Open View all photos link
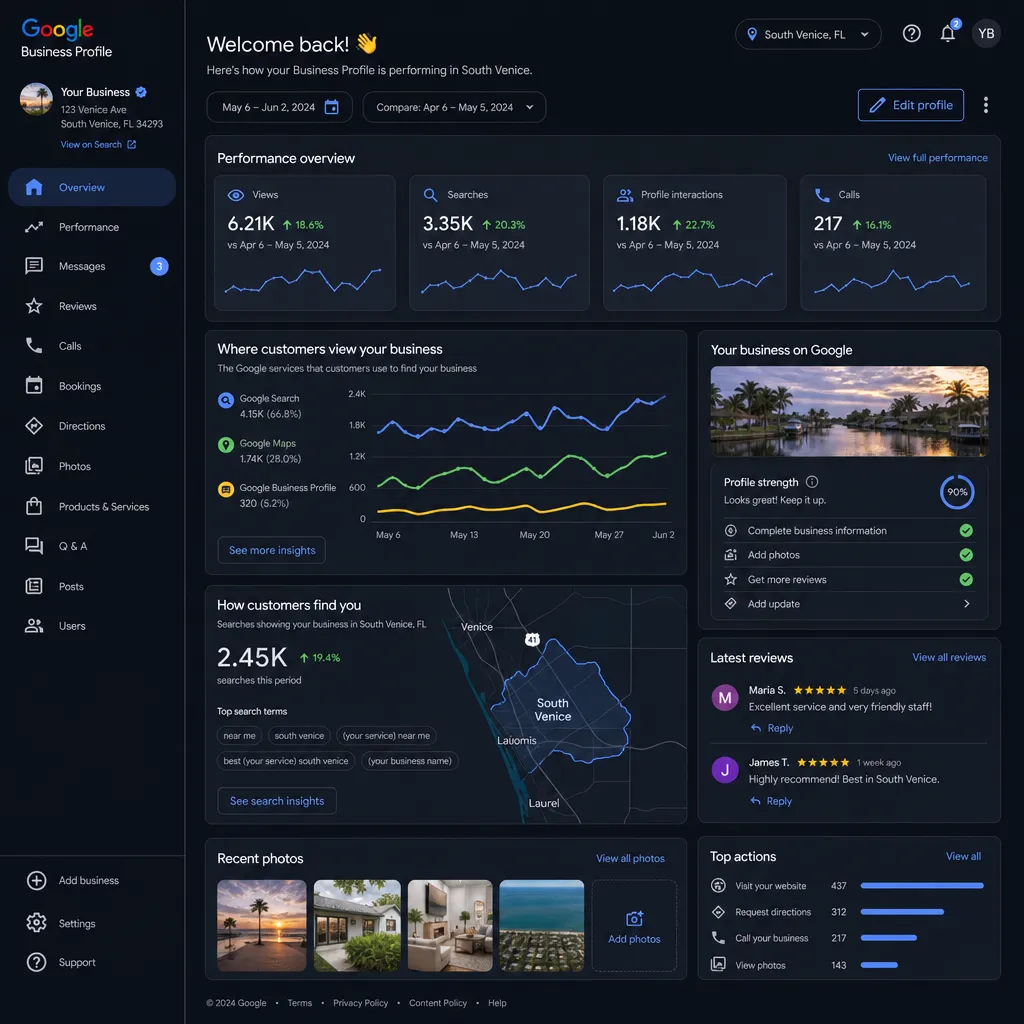 [x=630, y=858]
